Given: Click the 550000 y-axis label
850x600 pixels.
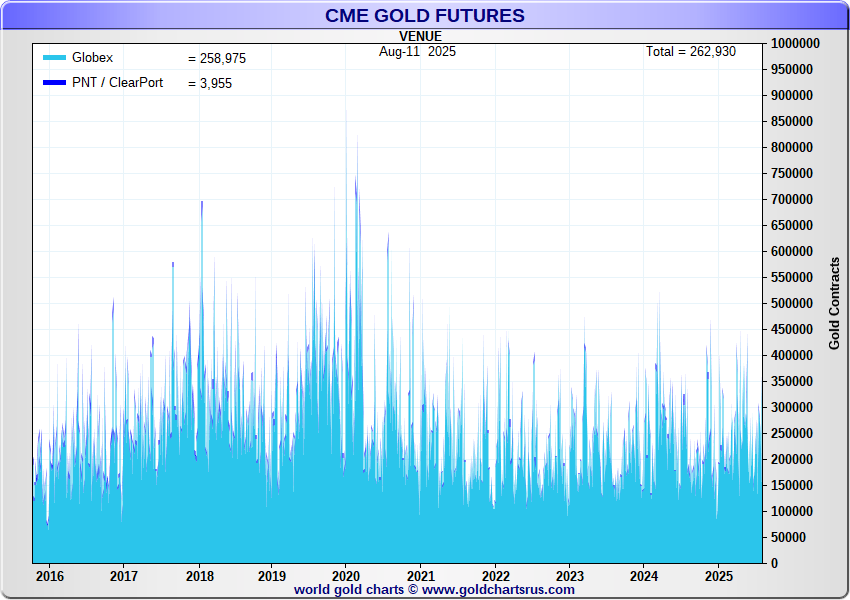Looking at the screenshot, I should tap(792, 278).
